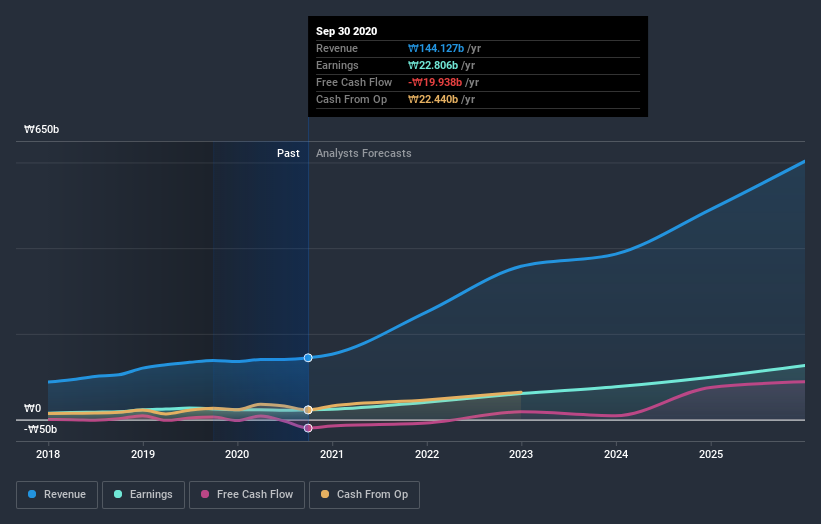Click the 2018 x-axis label

tap(48, 454)
